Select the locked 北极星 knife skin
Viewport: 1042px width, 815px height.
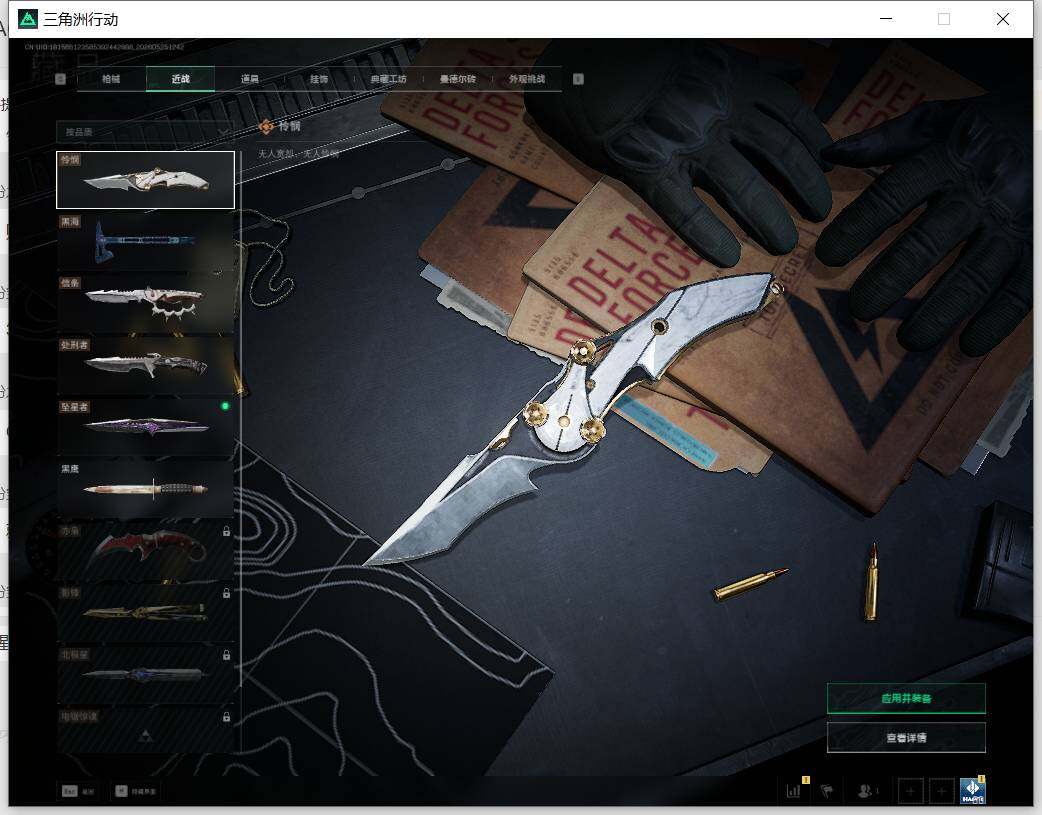(x=146, y=673)
